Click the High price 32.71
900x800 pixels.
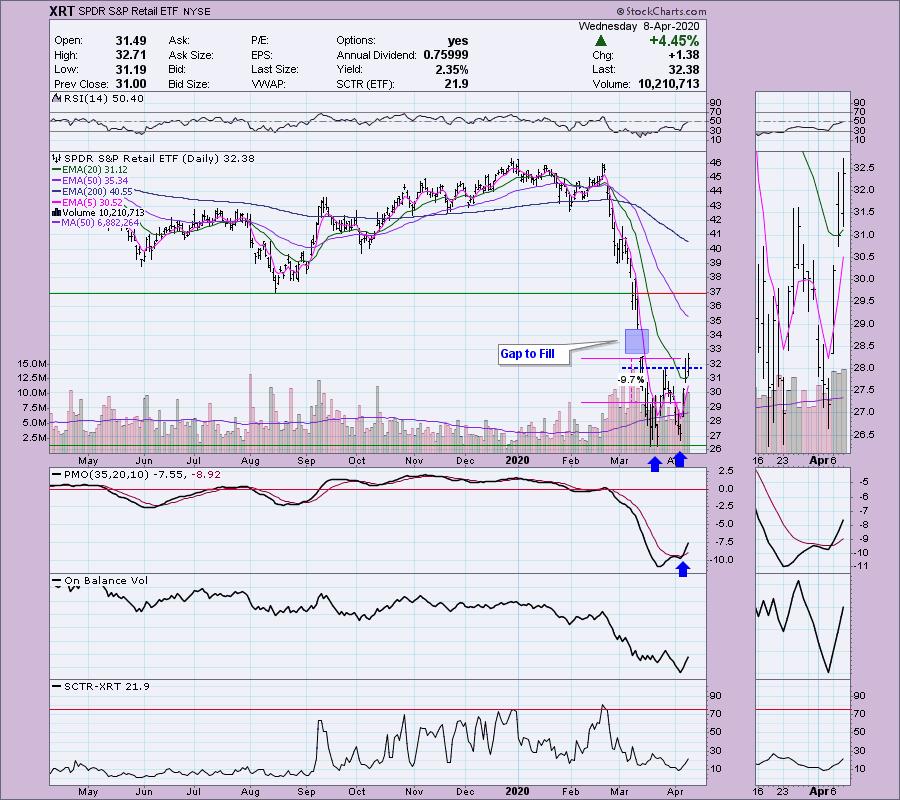click(131, 55)
